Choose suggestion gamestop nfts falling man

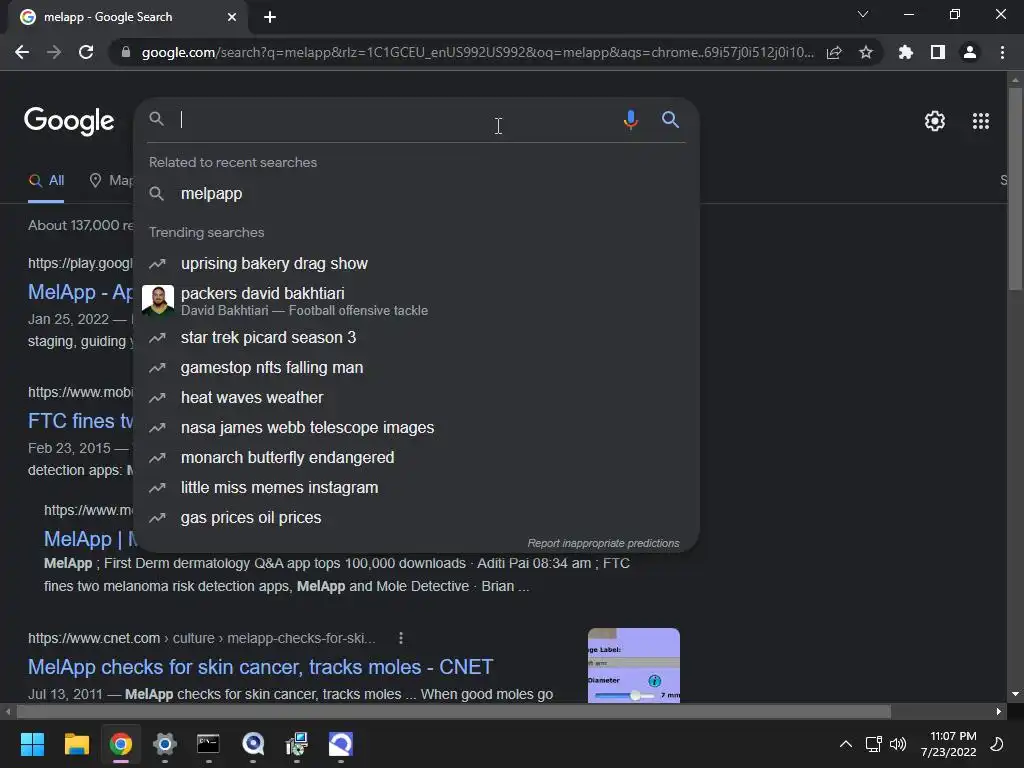click(x=417, y=367)
